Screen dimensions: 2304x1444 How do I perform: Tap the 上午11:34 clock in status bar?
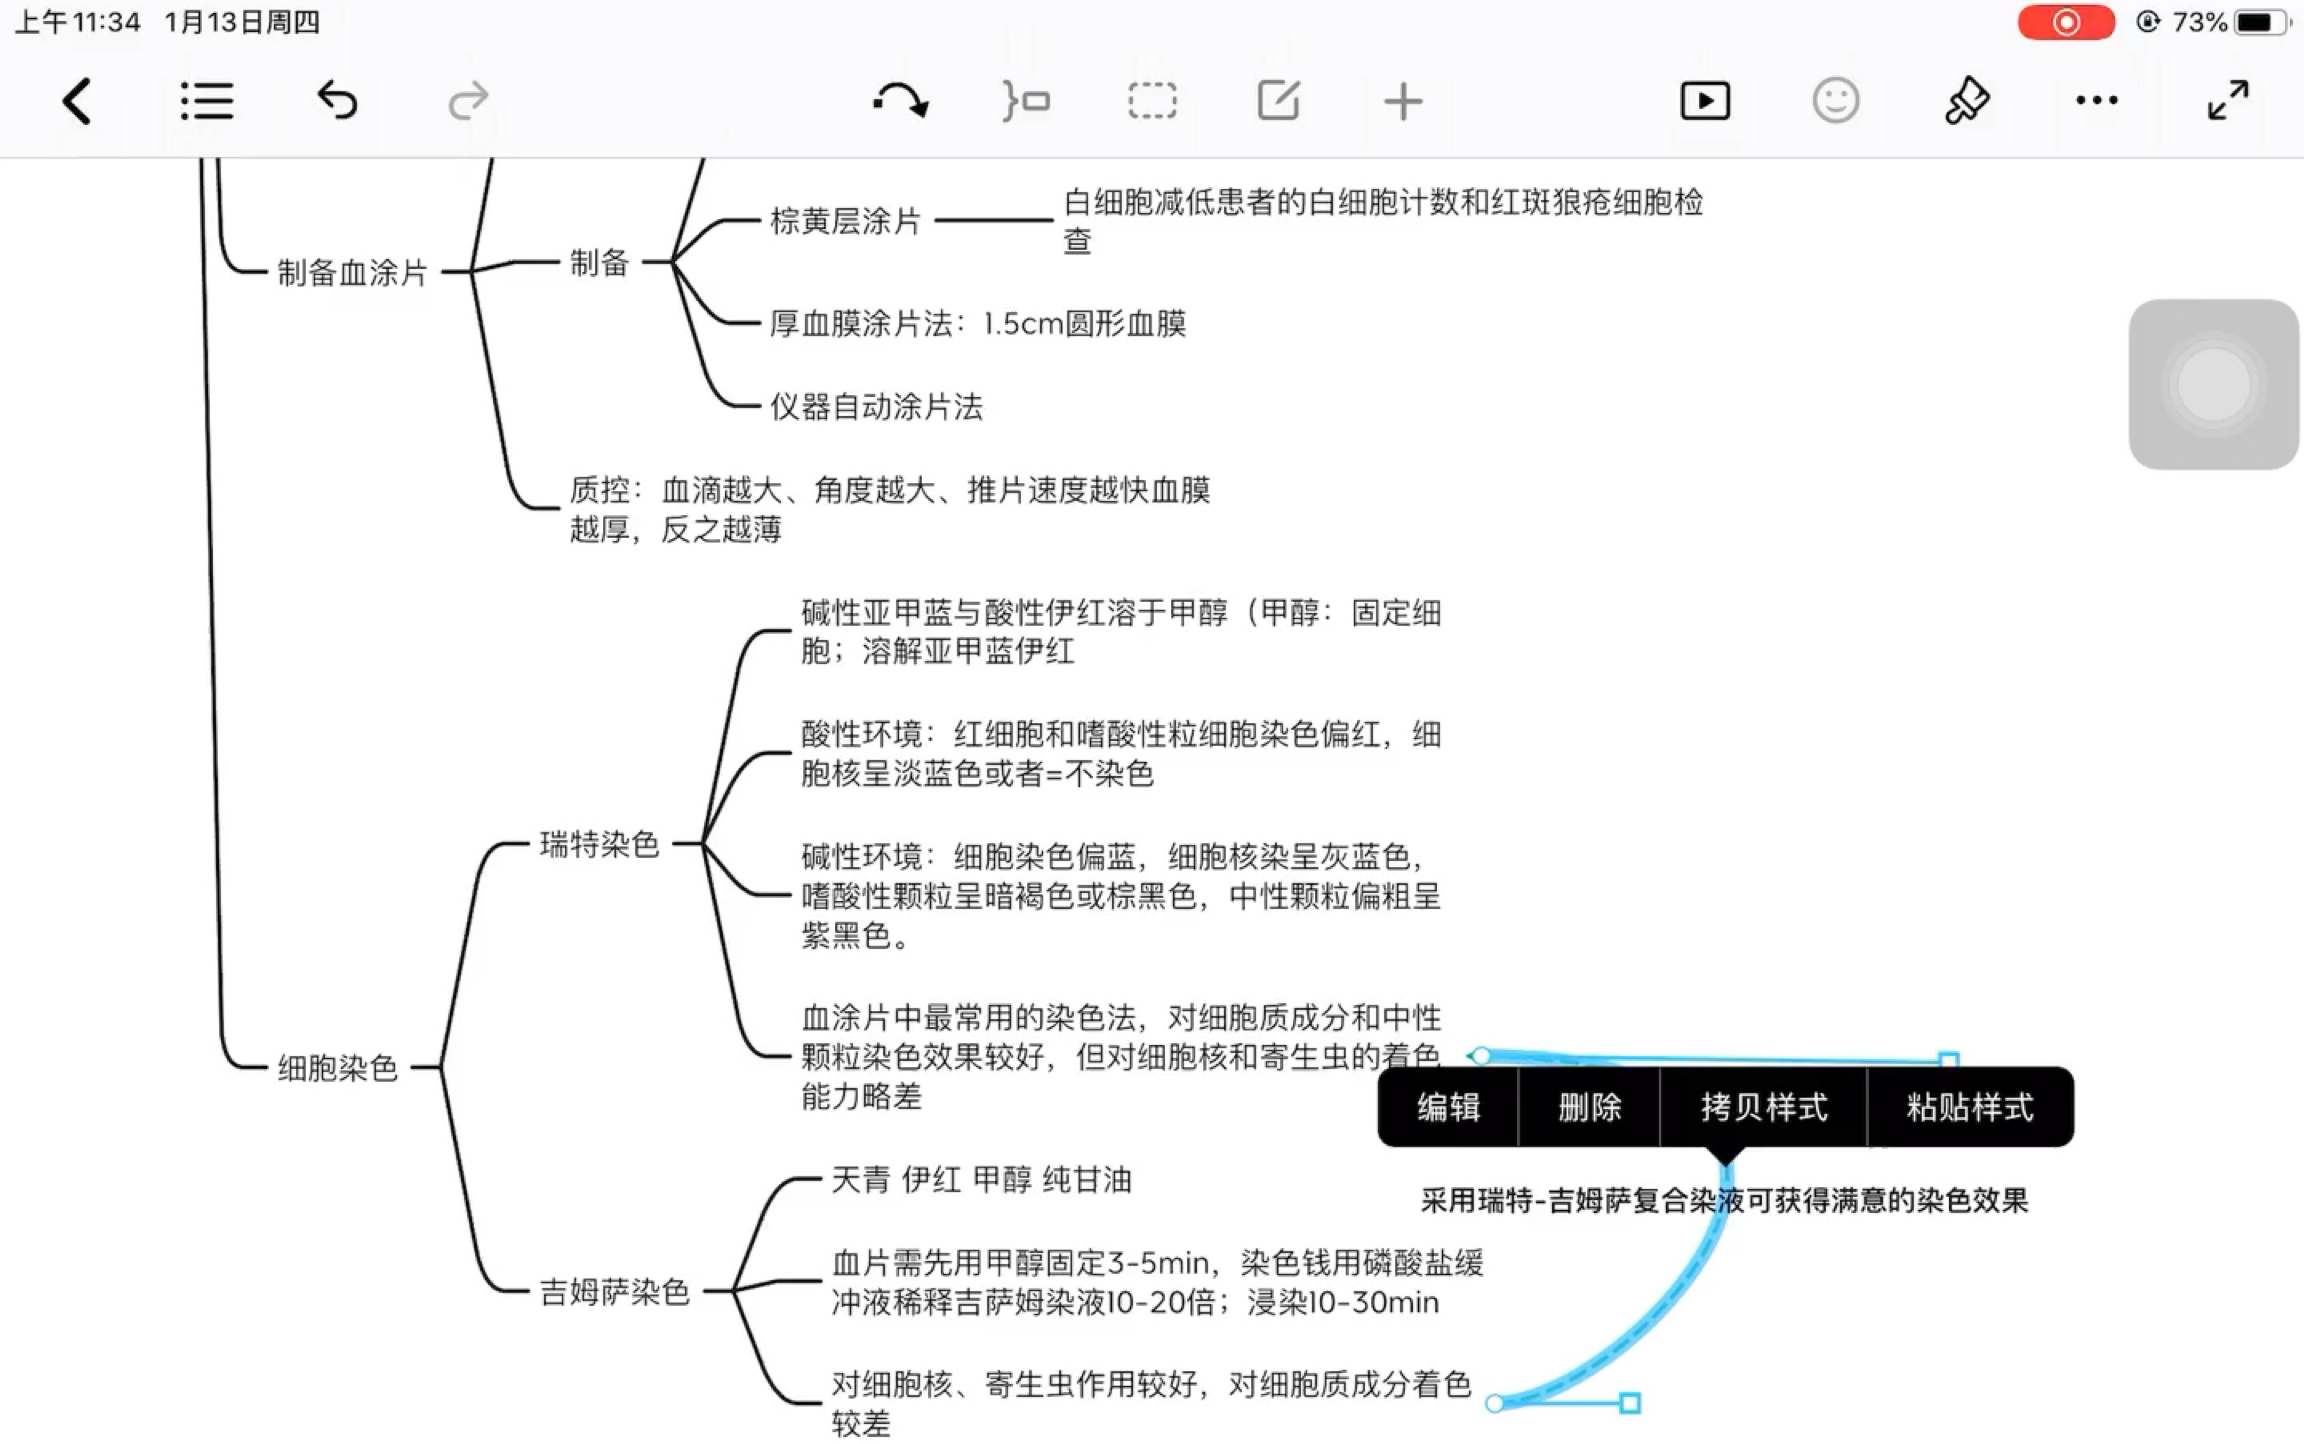tap(78, 22)
